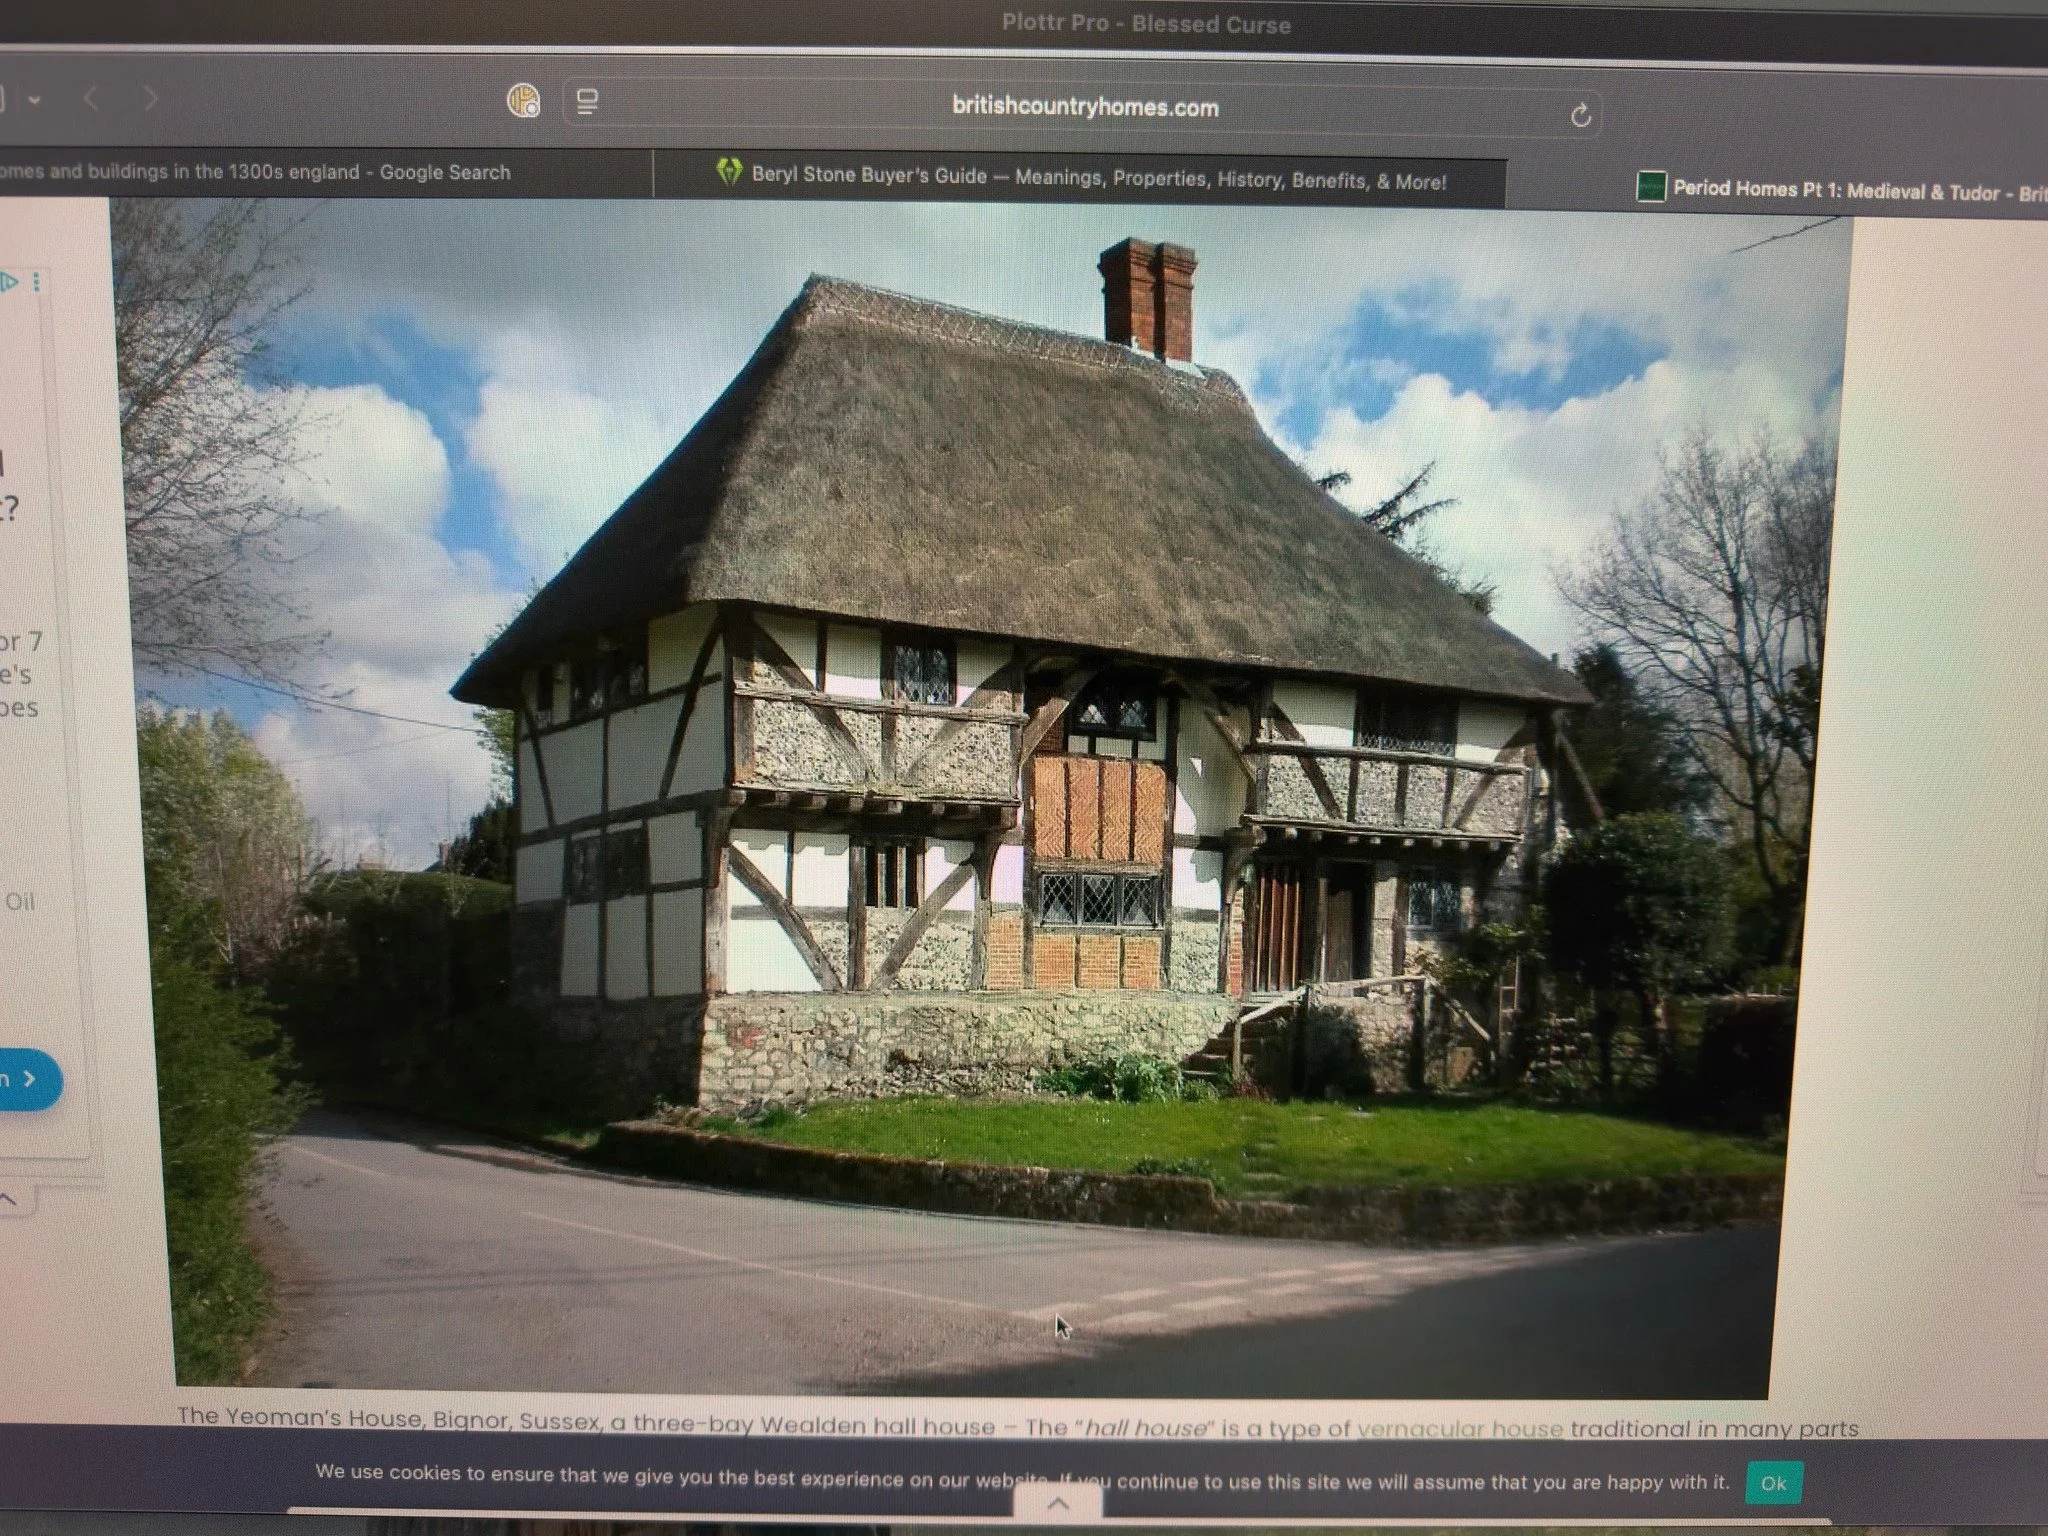Collapse the ad panel with up chevron
The width and height of the screenshot is (2048, 1536).
click(8, 1198)
